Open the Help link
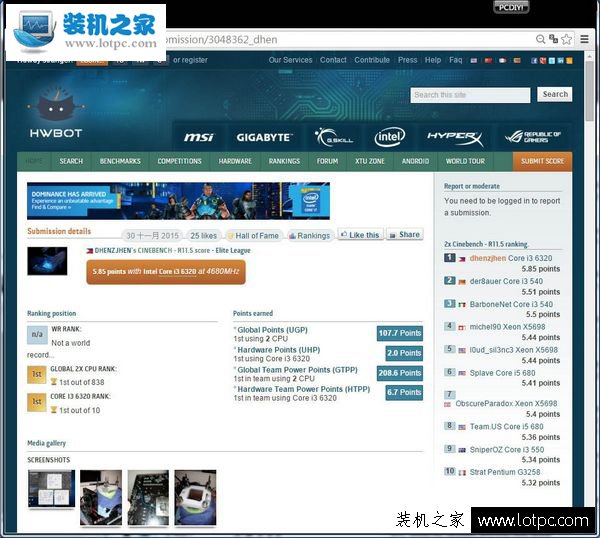Viewport: 600px width, 538px height. [433, 60]
